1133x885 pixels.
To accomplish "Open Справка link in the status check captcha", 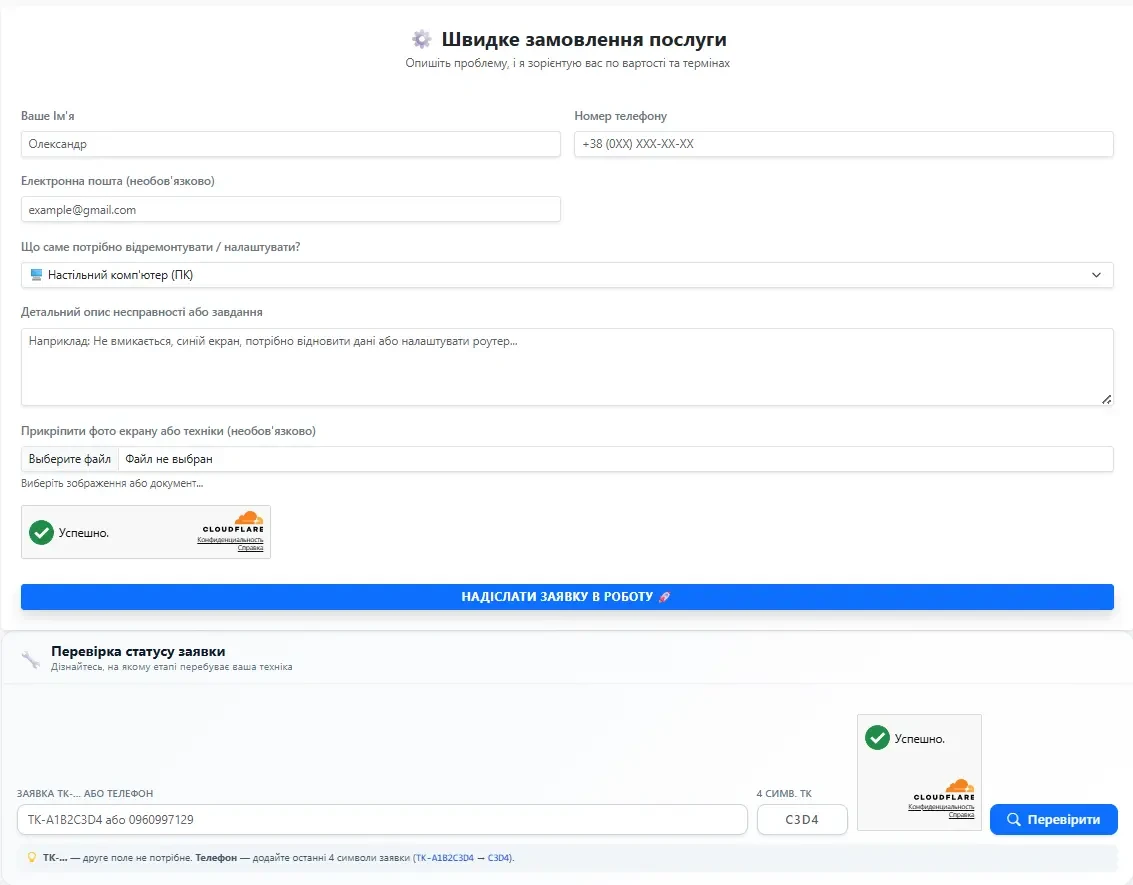I will coord(962,815).
